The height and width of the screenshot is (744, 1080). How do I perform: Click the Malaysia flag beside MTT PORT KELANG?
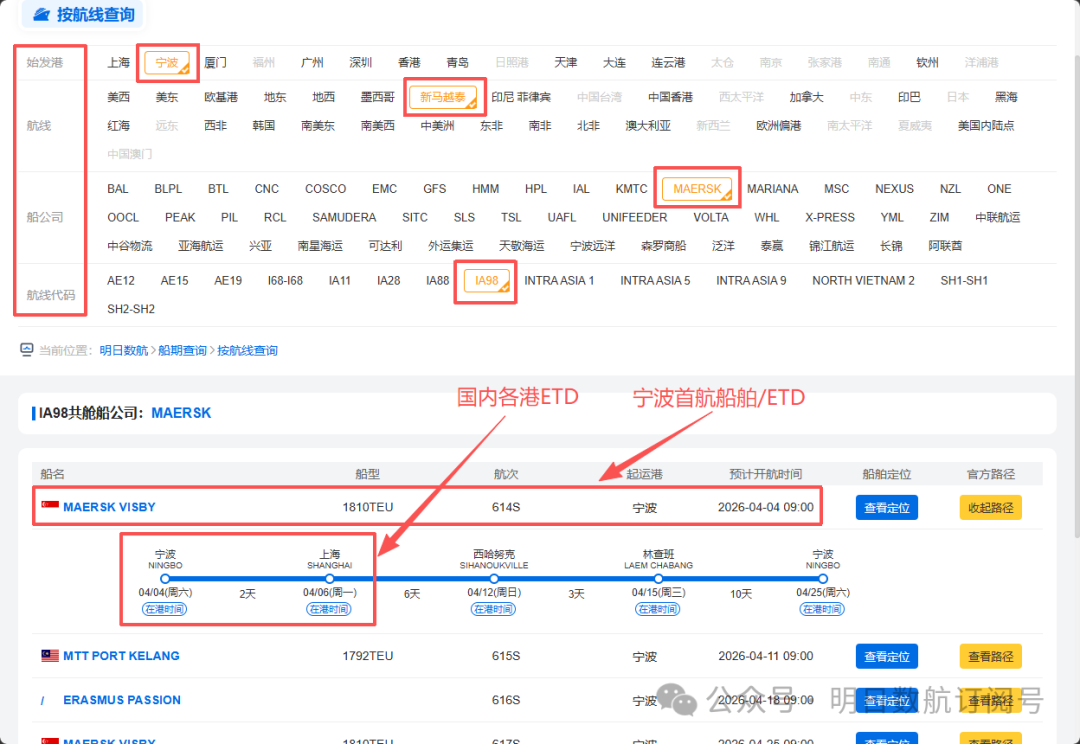click(49, 656)
